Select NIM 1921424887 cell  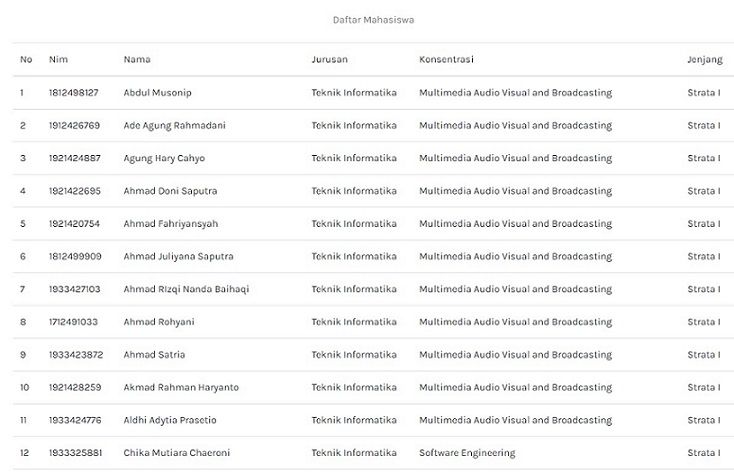[x=74, y=158]
